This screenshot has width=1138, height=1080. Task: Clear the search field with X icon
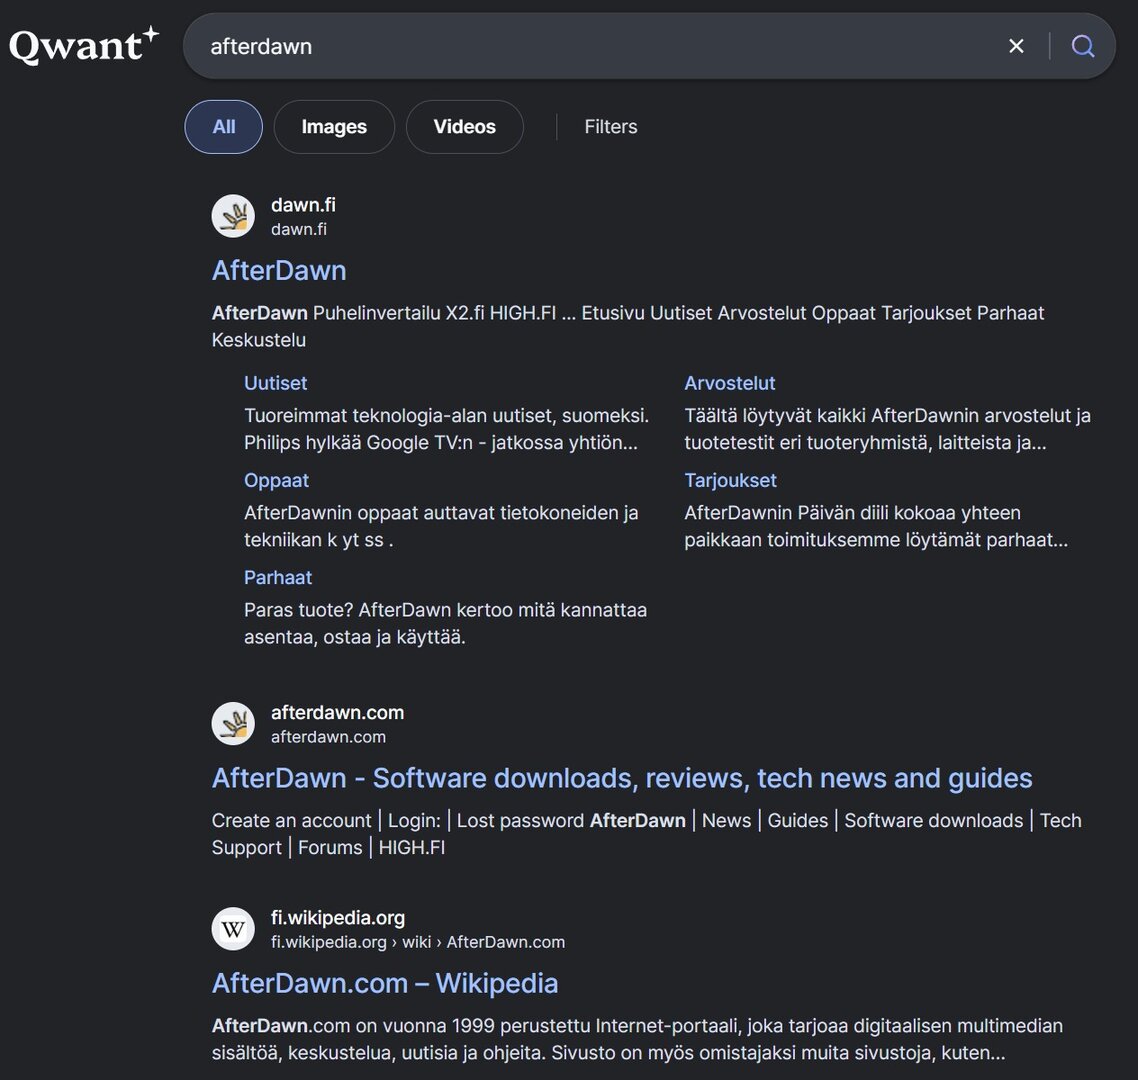[x=1016, y=46]
